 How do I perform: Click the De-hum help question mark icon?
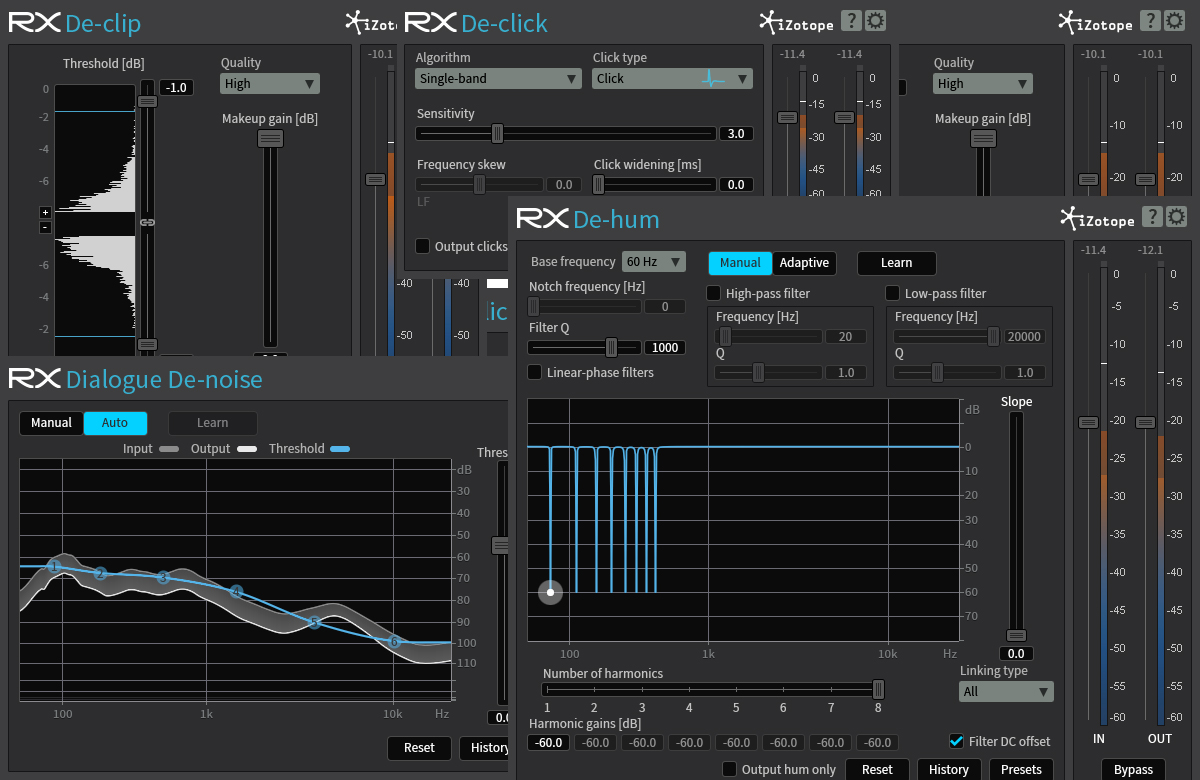coord(1151,216)
